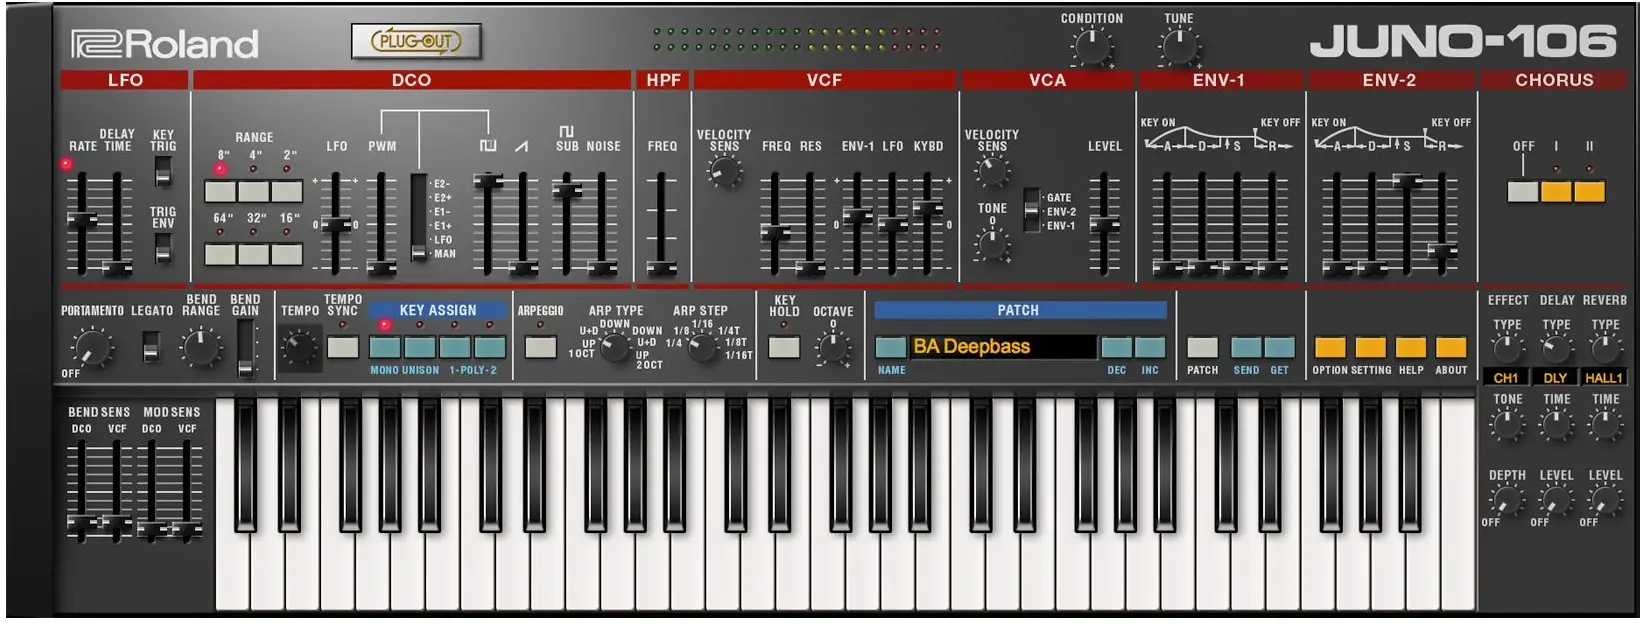The image size is (1640, 629).
Task: Toggle the KEY HOLD button
Action: (x=784, y=347)
